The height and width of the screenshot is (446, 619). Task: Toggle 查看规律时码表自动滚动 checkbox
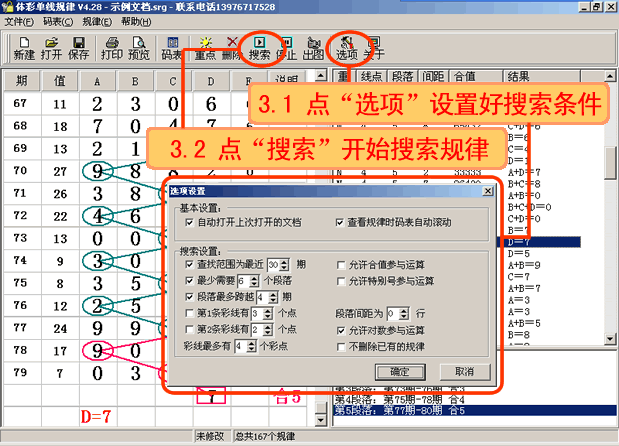pyautogui.click(x=340, y=223)
